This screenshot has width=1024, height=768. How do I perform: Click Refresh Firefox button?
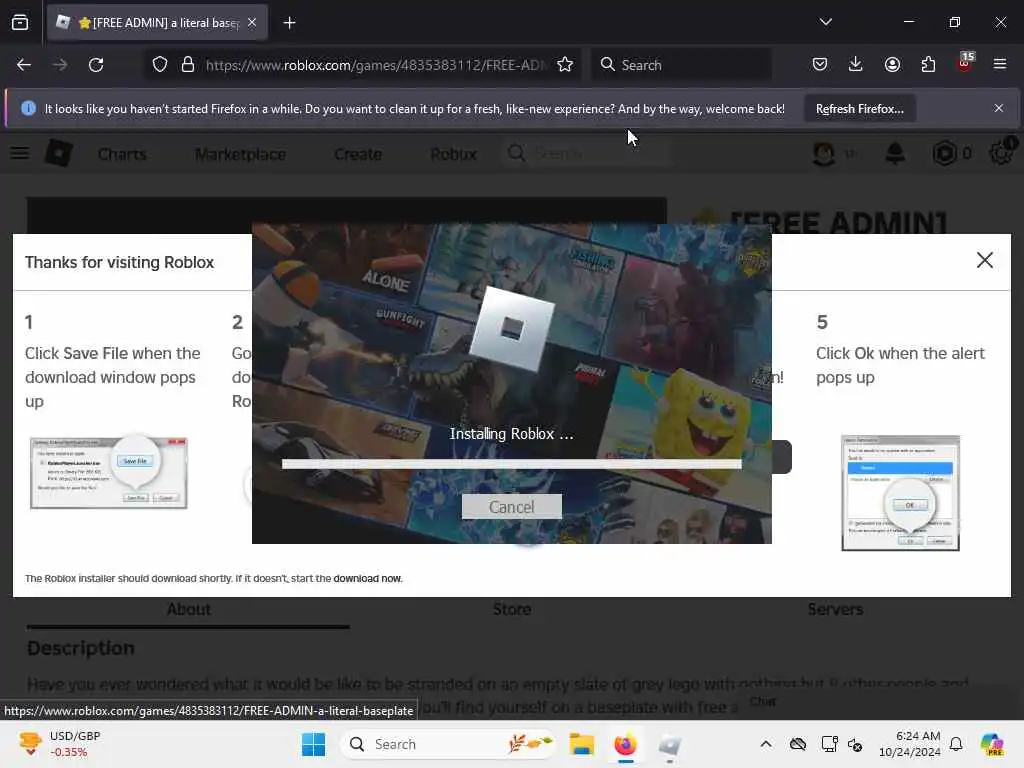coord(859,108)
